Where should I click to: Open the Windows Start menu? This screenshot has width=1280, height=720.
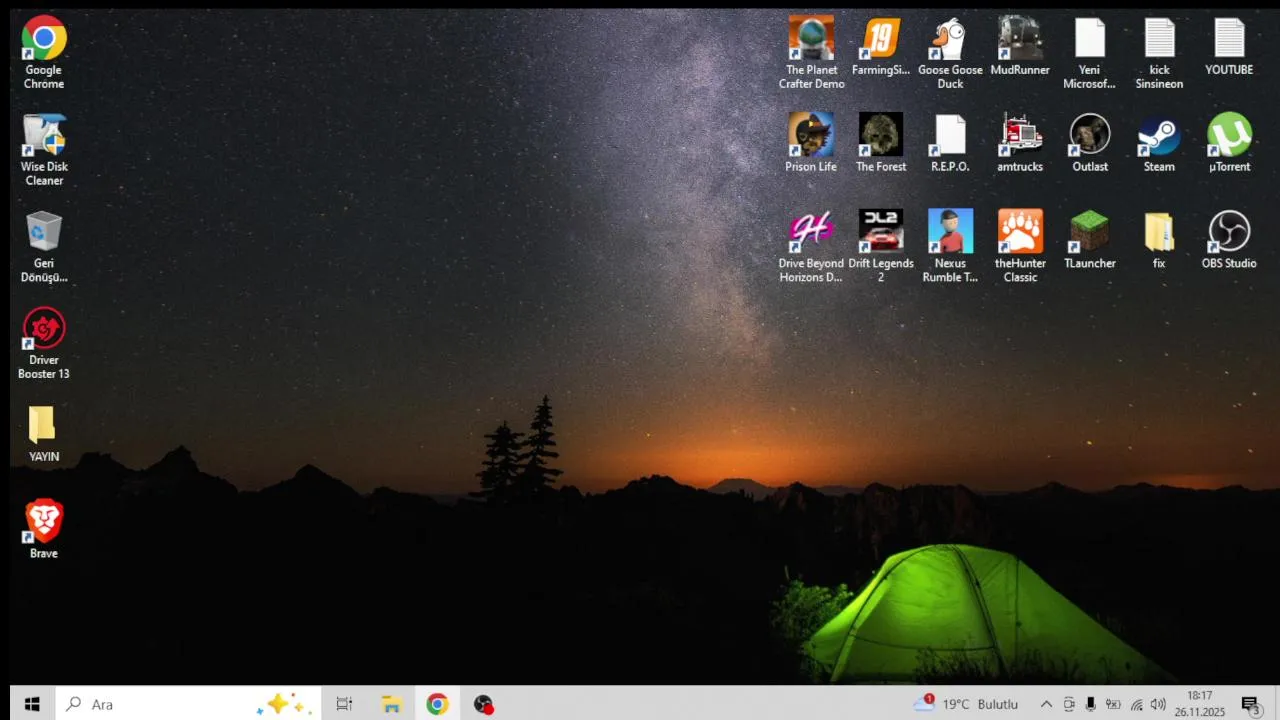(32, 704)
